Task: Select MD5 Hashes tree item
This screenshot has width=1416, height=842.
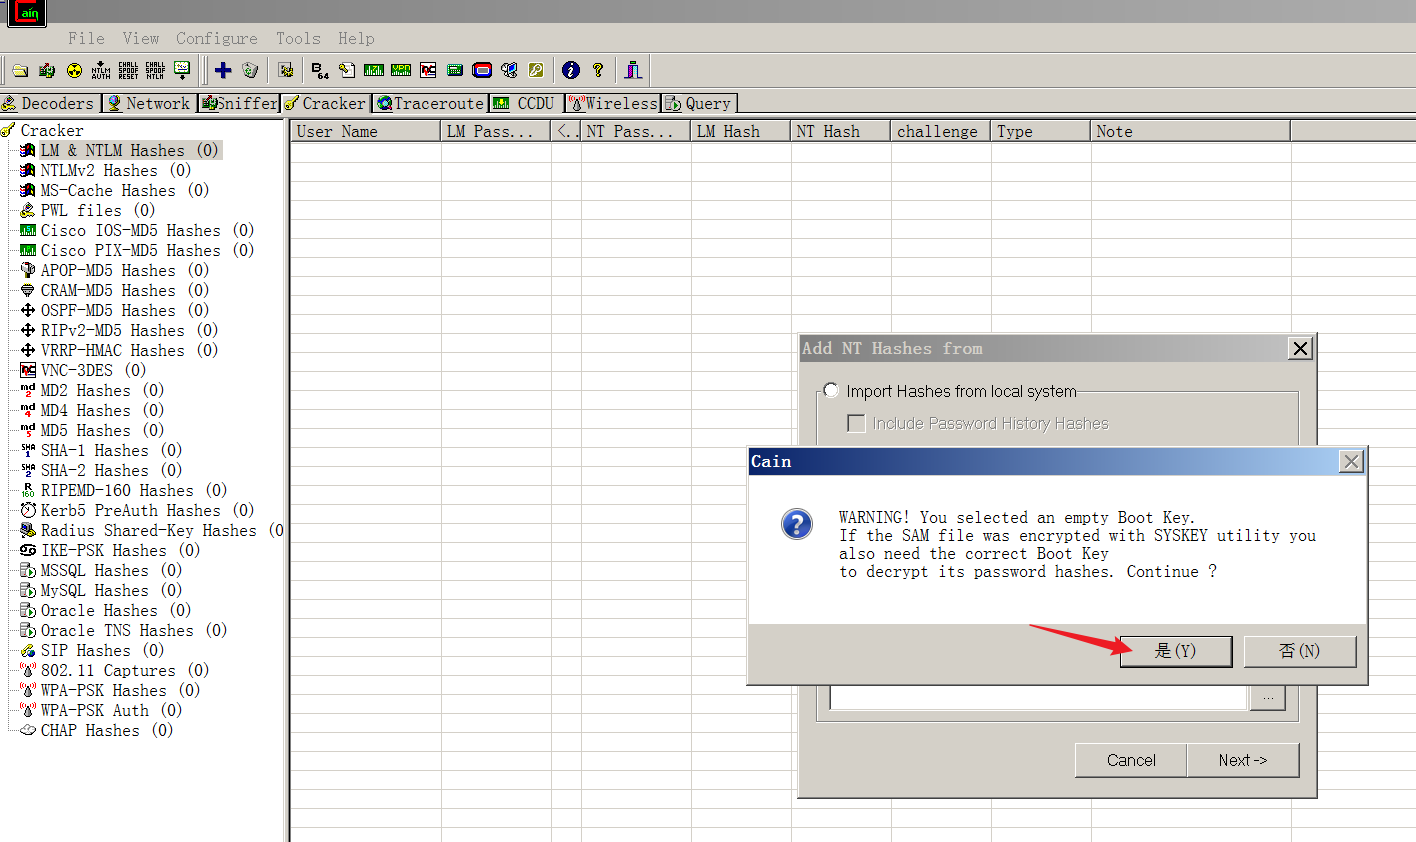Action: (x=102, y=430)
